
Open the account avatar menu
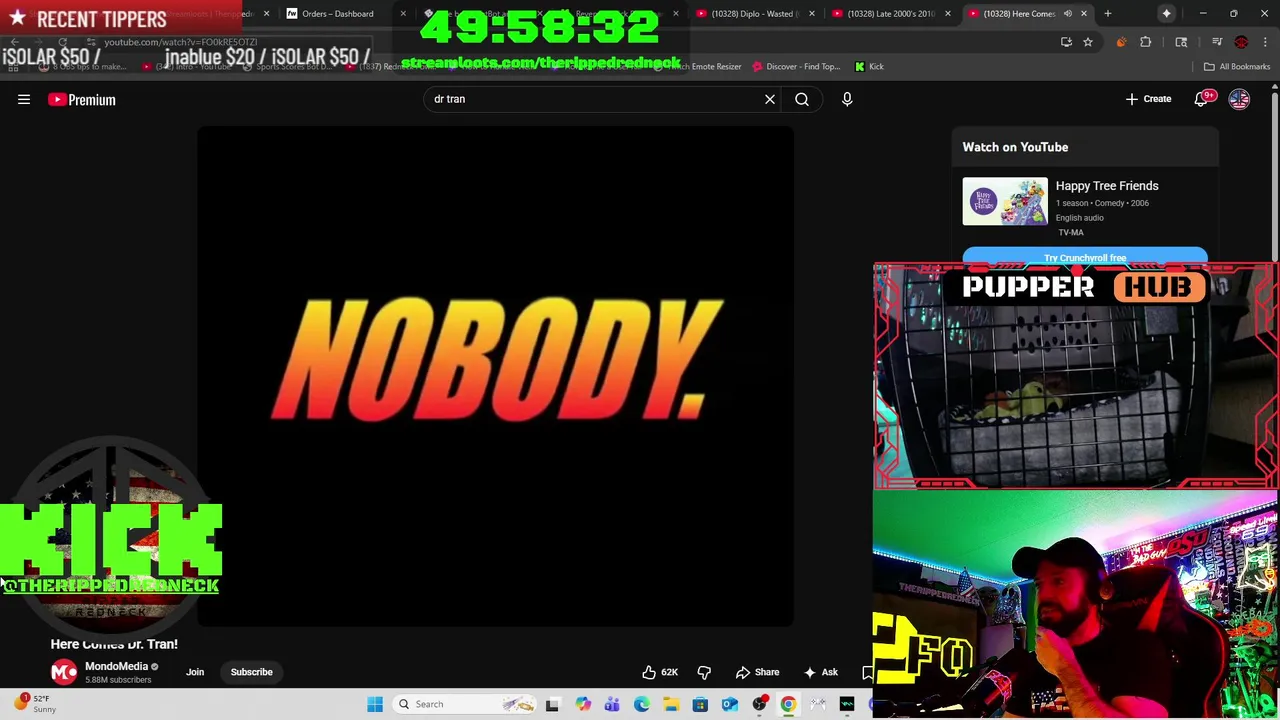(1239, 99)
